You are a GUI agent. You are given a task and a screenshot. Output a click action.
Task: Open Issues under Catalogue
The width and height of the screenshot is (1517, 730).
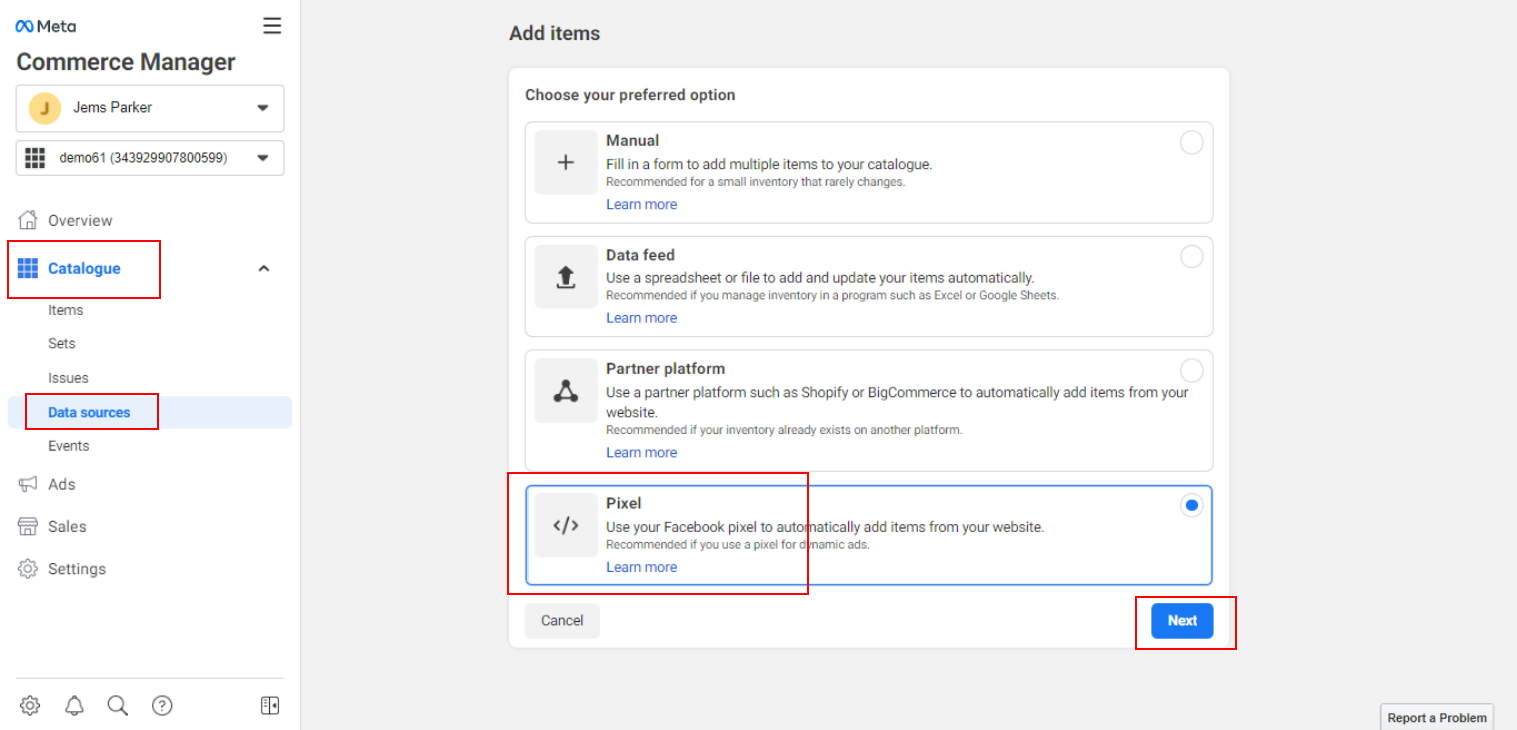coord(68,378)
